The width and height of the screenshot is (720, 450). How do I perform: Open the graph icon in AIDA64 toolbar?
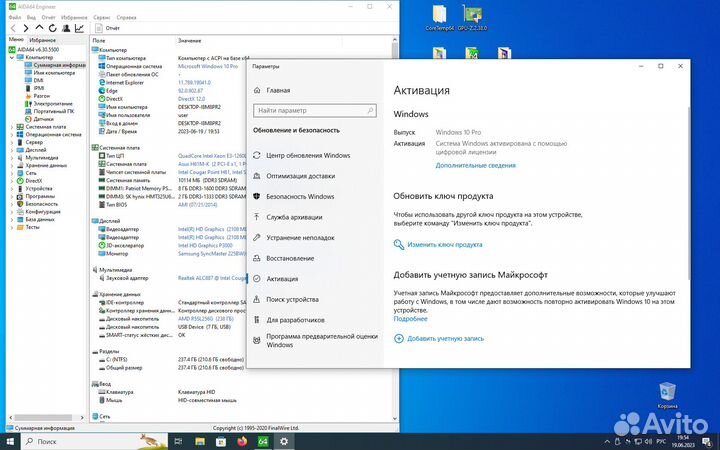click(79, 28)
